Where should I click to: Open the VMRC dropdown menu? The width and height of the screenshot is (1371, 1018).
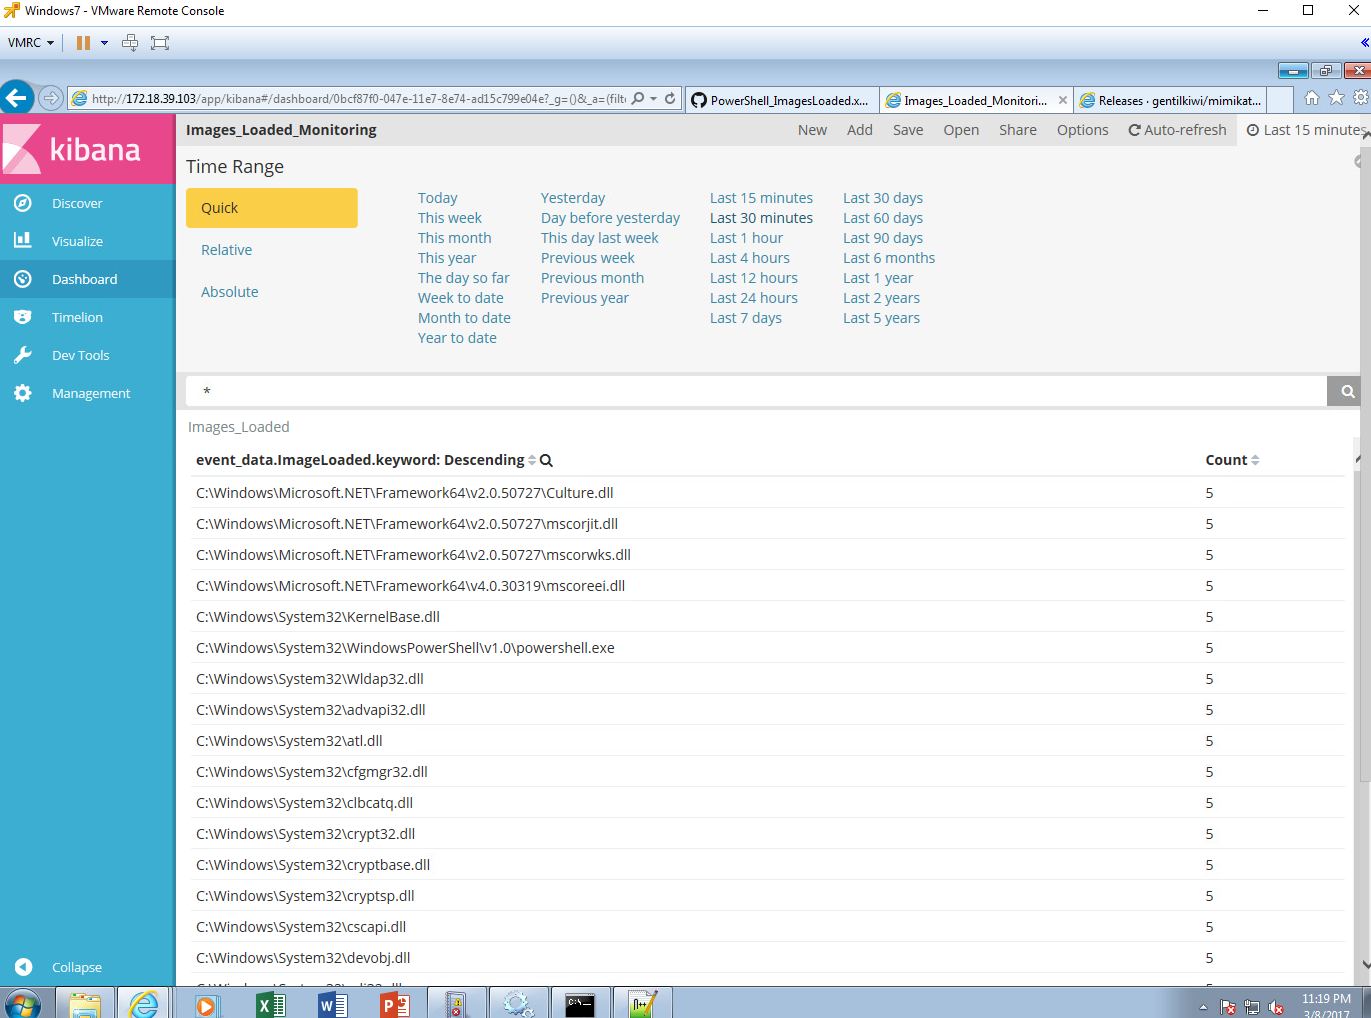30,43
